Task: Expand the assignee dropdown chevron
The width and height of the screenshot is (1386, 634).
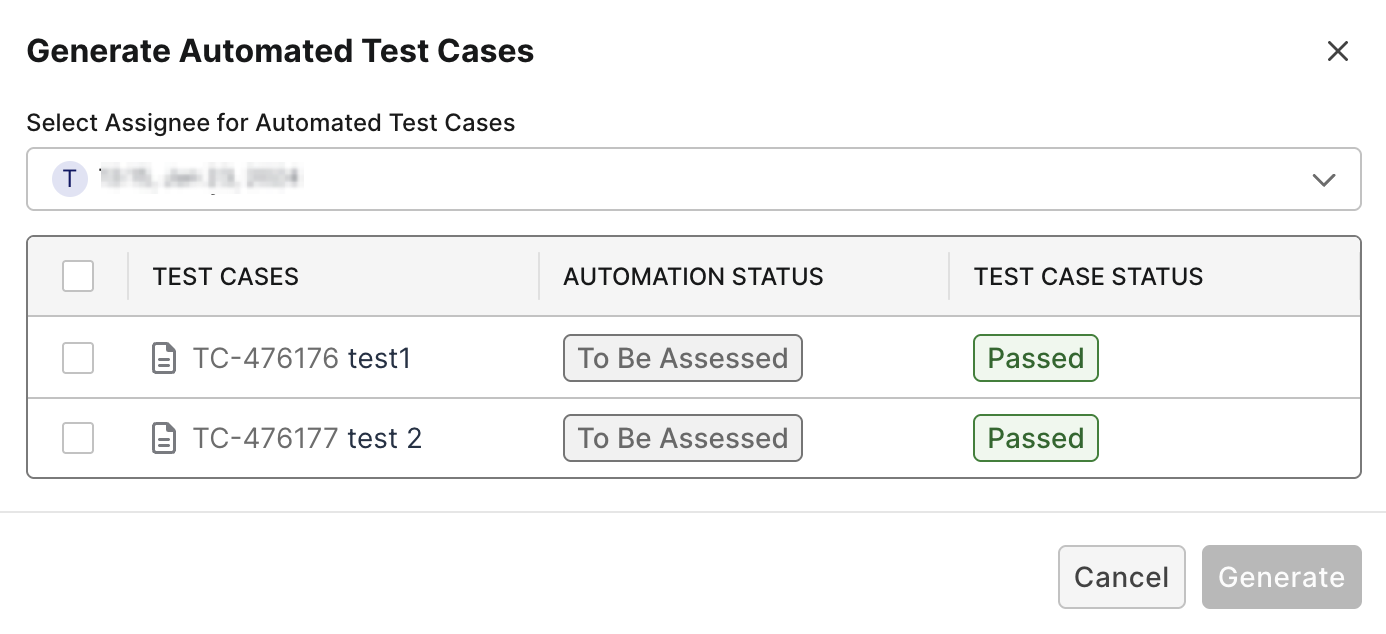Action: (1323, 180)
